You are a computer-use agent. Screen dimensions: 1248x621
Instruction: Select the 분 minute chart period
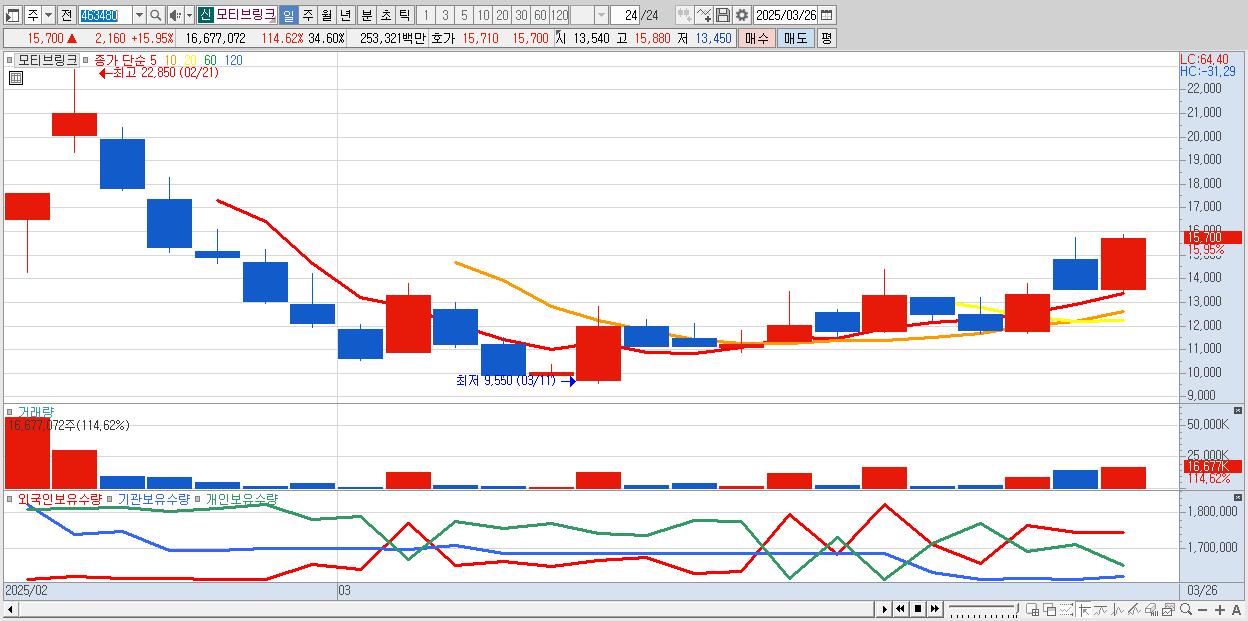(x=366, y=15)
